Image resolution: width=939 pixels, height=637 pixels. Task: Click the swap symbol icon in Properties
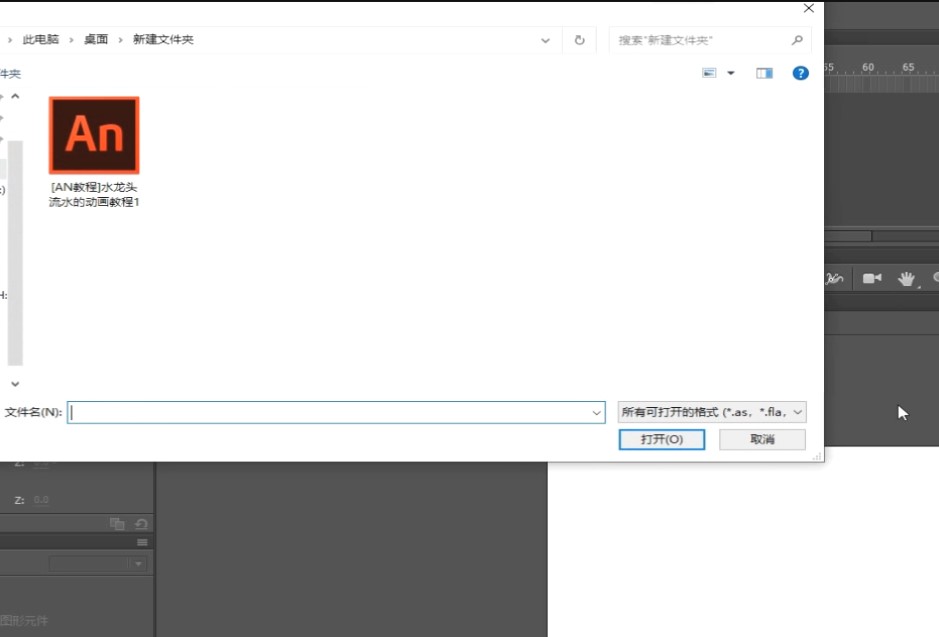coord(117,523)
